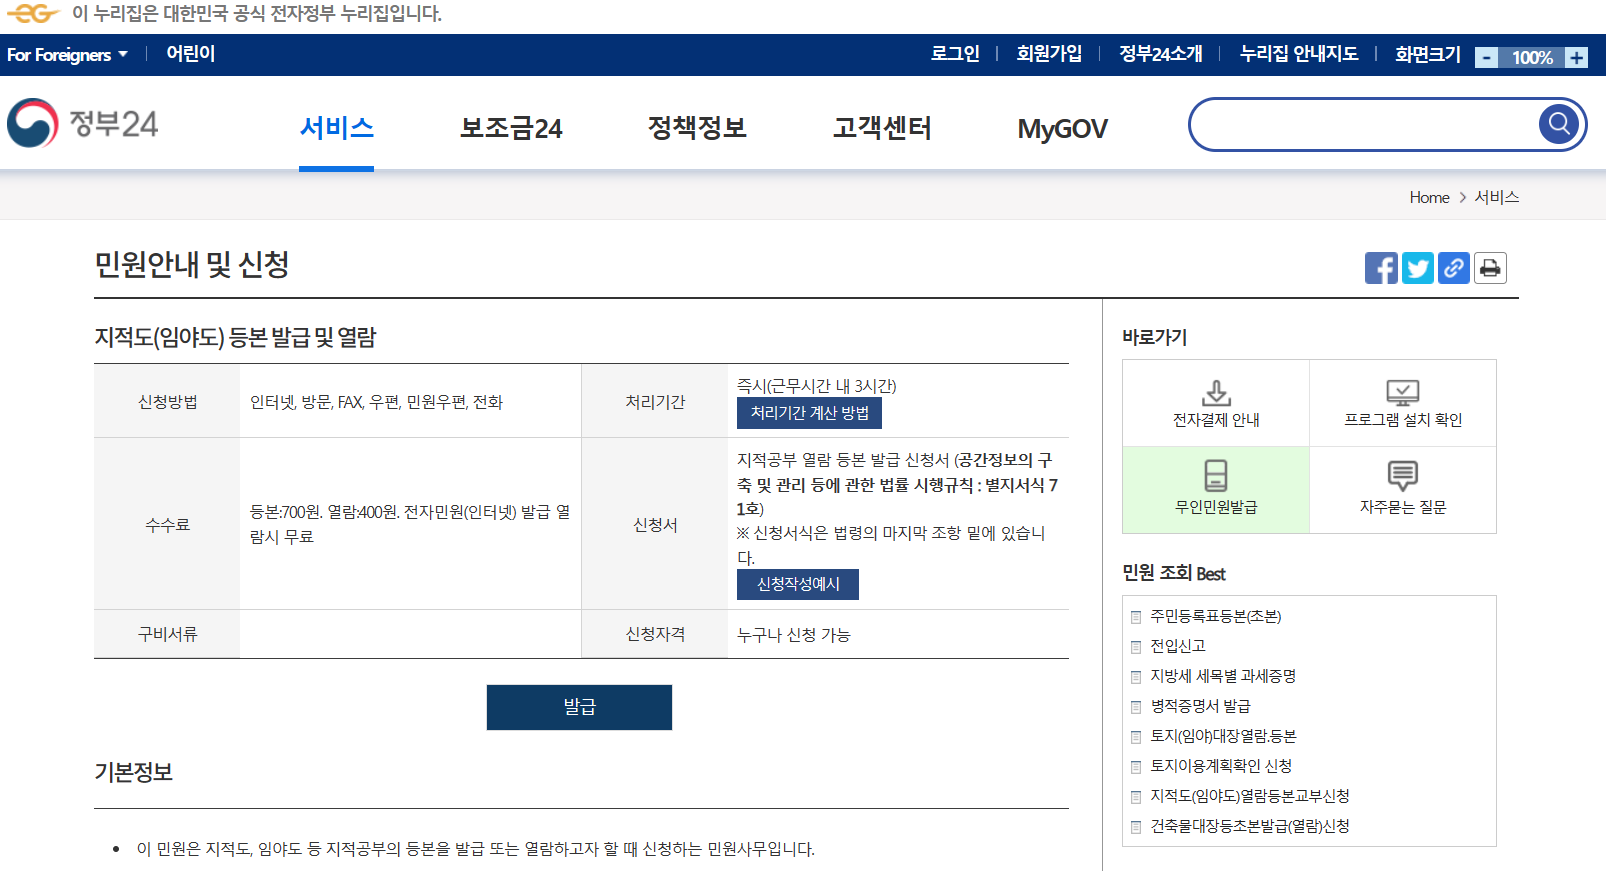The image size is (1606, 871).
Task: Open 전입신고 link
Action: (1178, 646)
